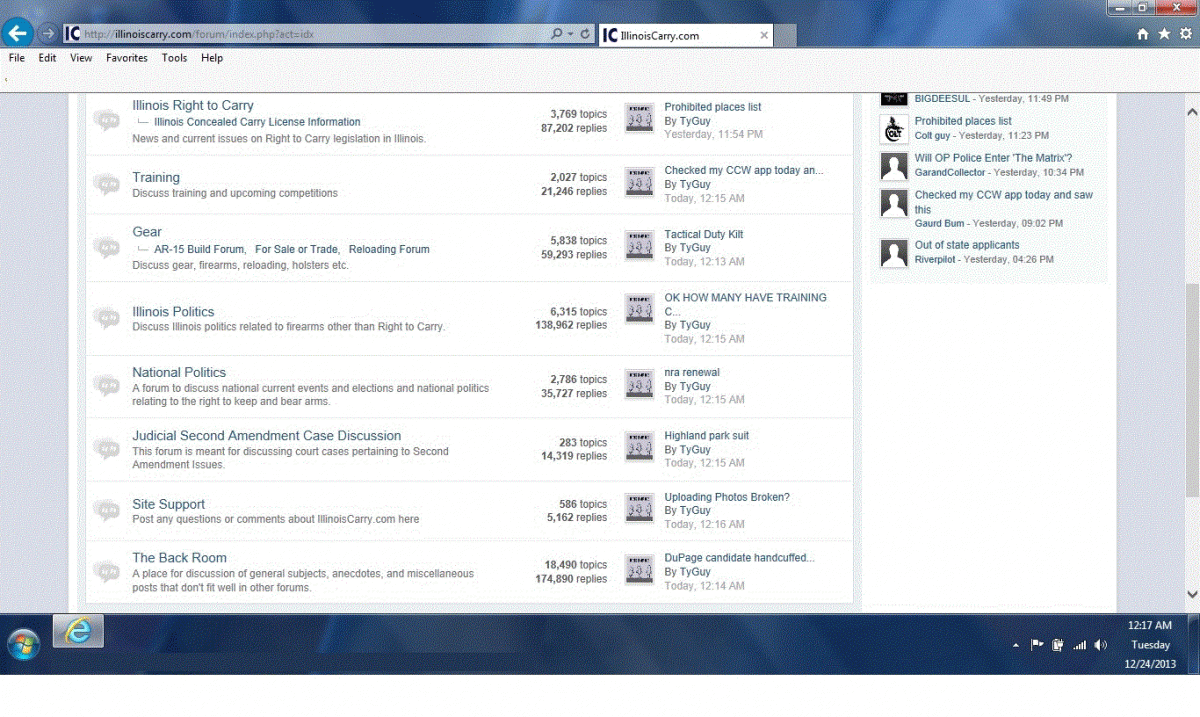Click GarandCollector avatar in sidebar
This screenshot has width=1200, height=717.
point(894,166)
